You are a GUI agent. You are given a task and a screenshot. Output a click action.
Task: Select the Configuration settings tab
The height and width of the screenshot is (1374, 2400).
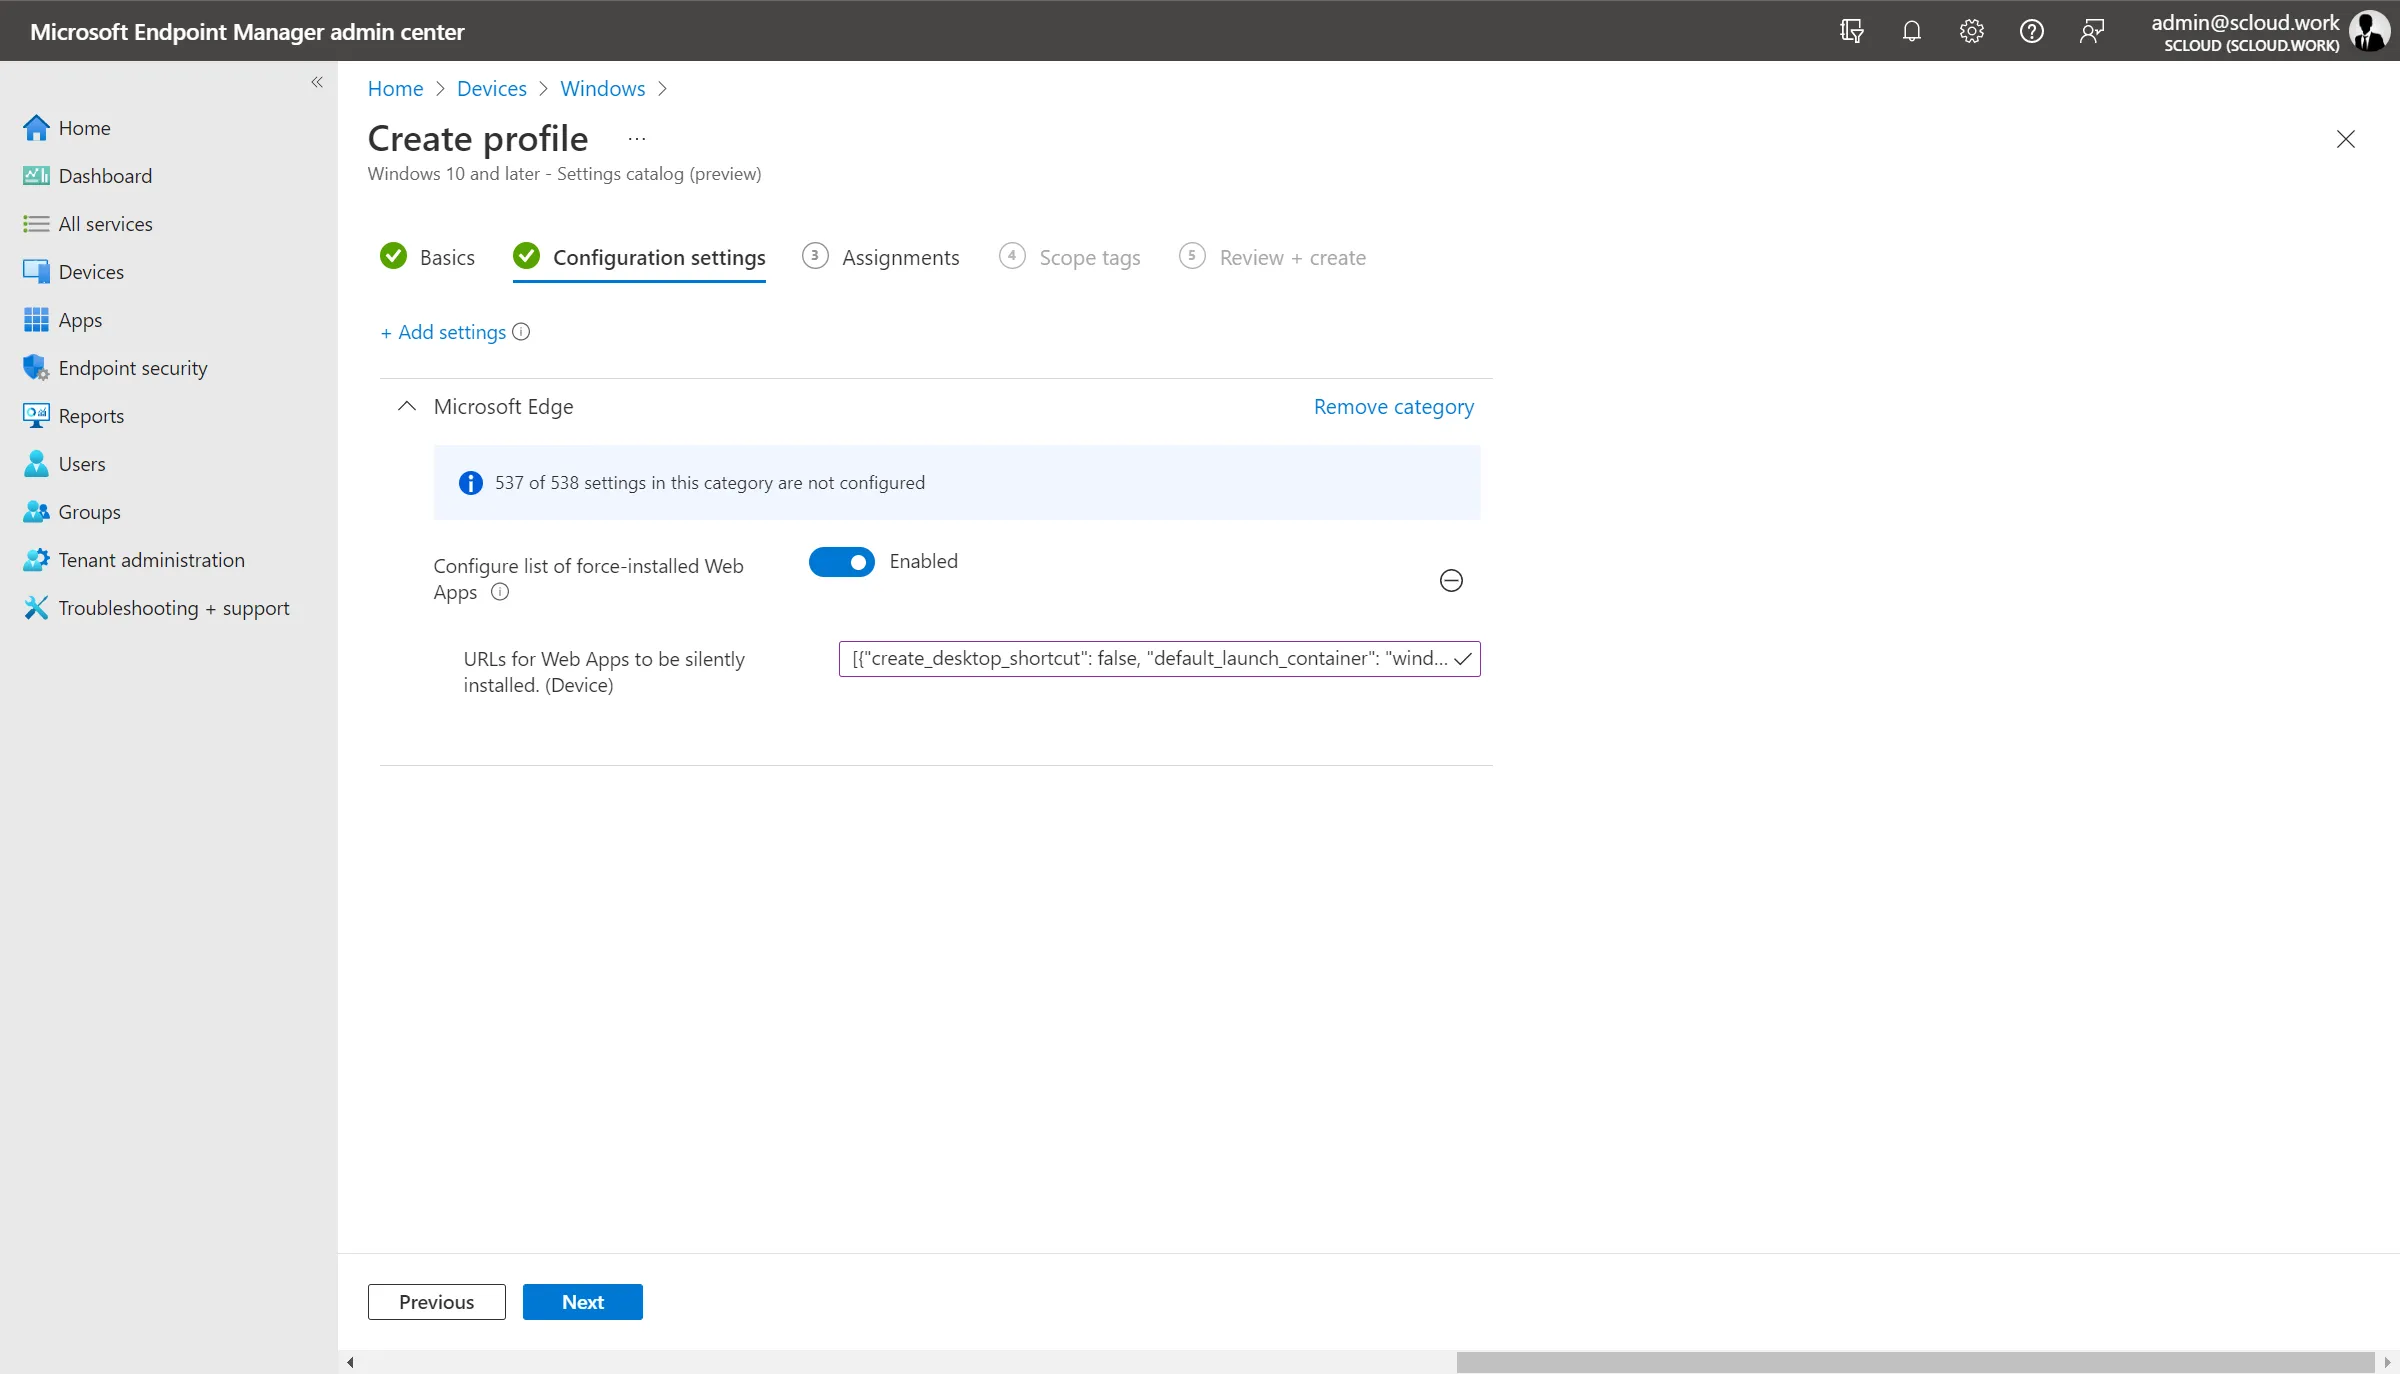click(639, 258)
